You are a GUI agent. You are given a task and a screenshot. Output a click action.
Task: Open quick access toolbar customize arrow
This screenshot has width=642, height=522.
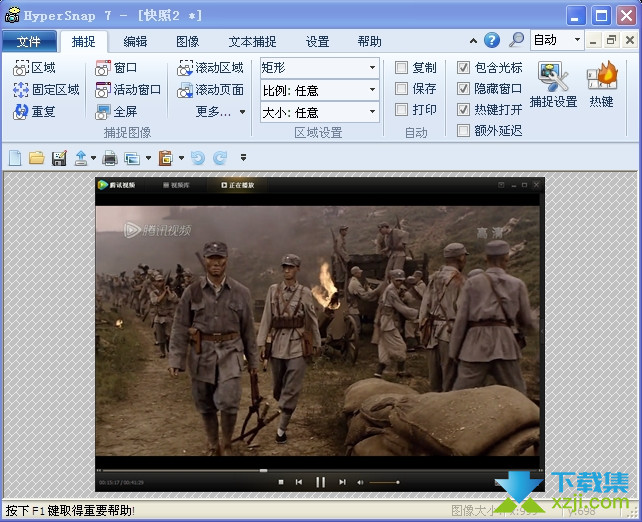(x=243, y=158)
